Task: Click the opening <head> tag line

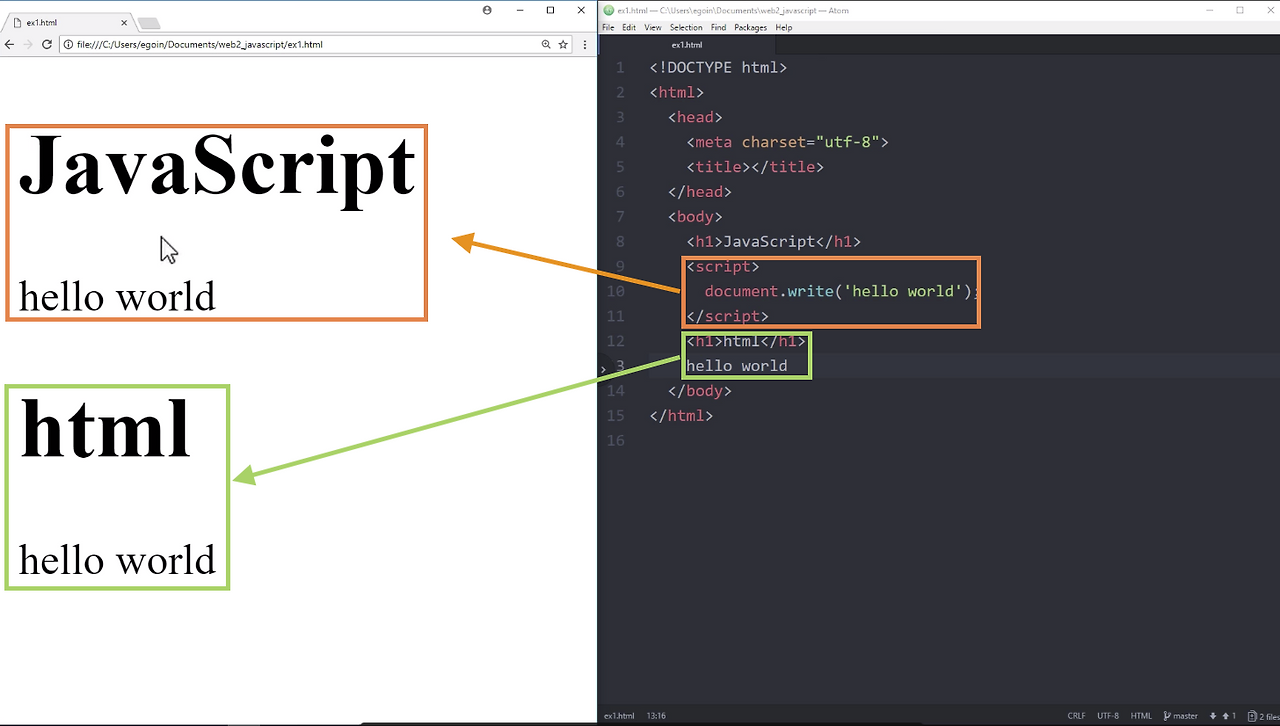Action: point(695,117)
